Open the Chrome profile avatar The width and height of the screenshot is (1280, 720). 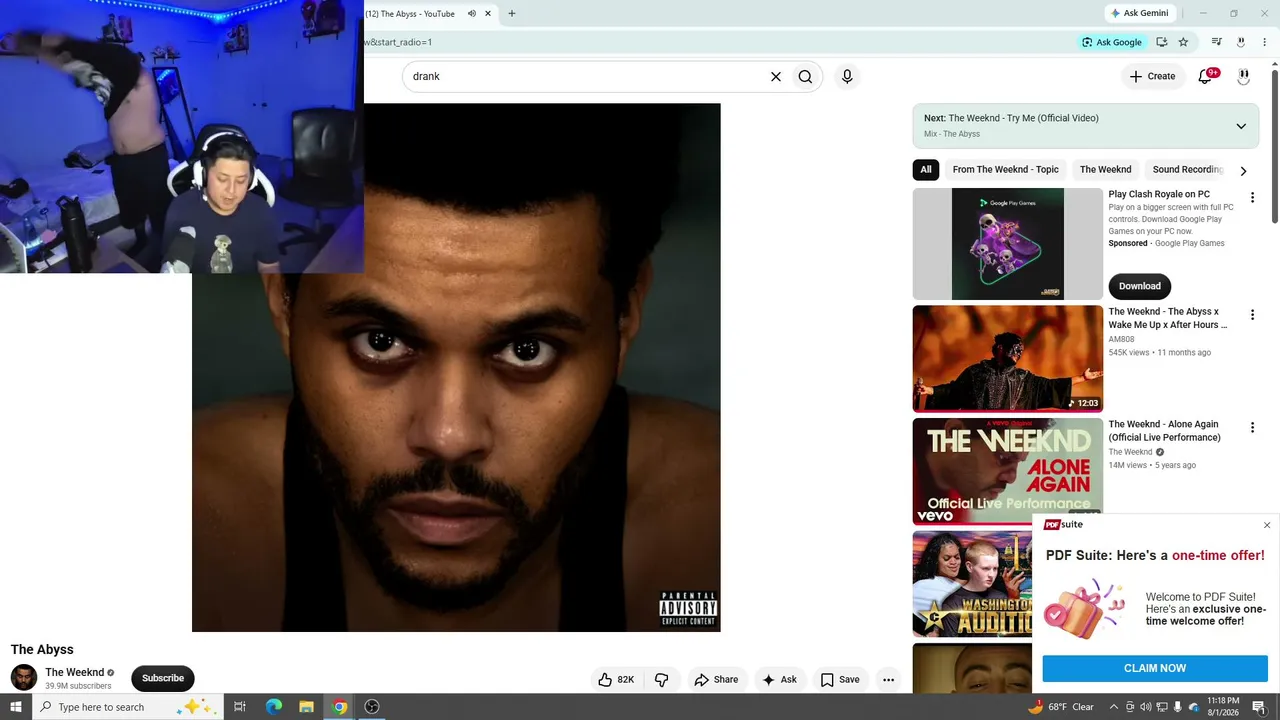(x=1241, y=42)
